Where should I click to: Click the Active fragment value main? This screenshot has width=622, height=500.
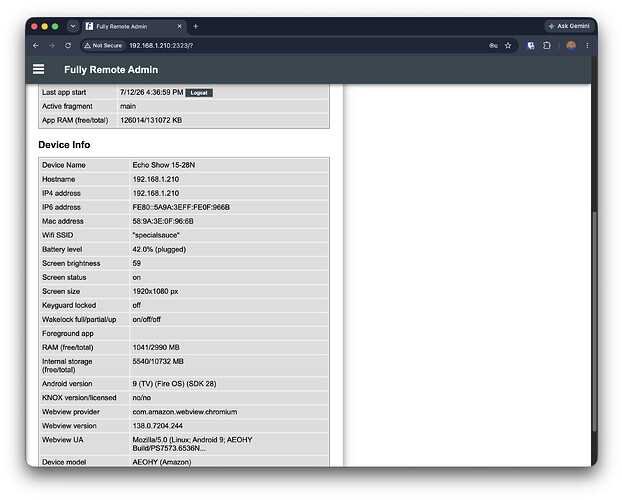point(128,106)
